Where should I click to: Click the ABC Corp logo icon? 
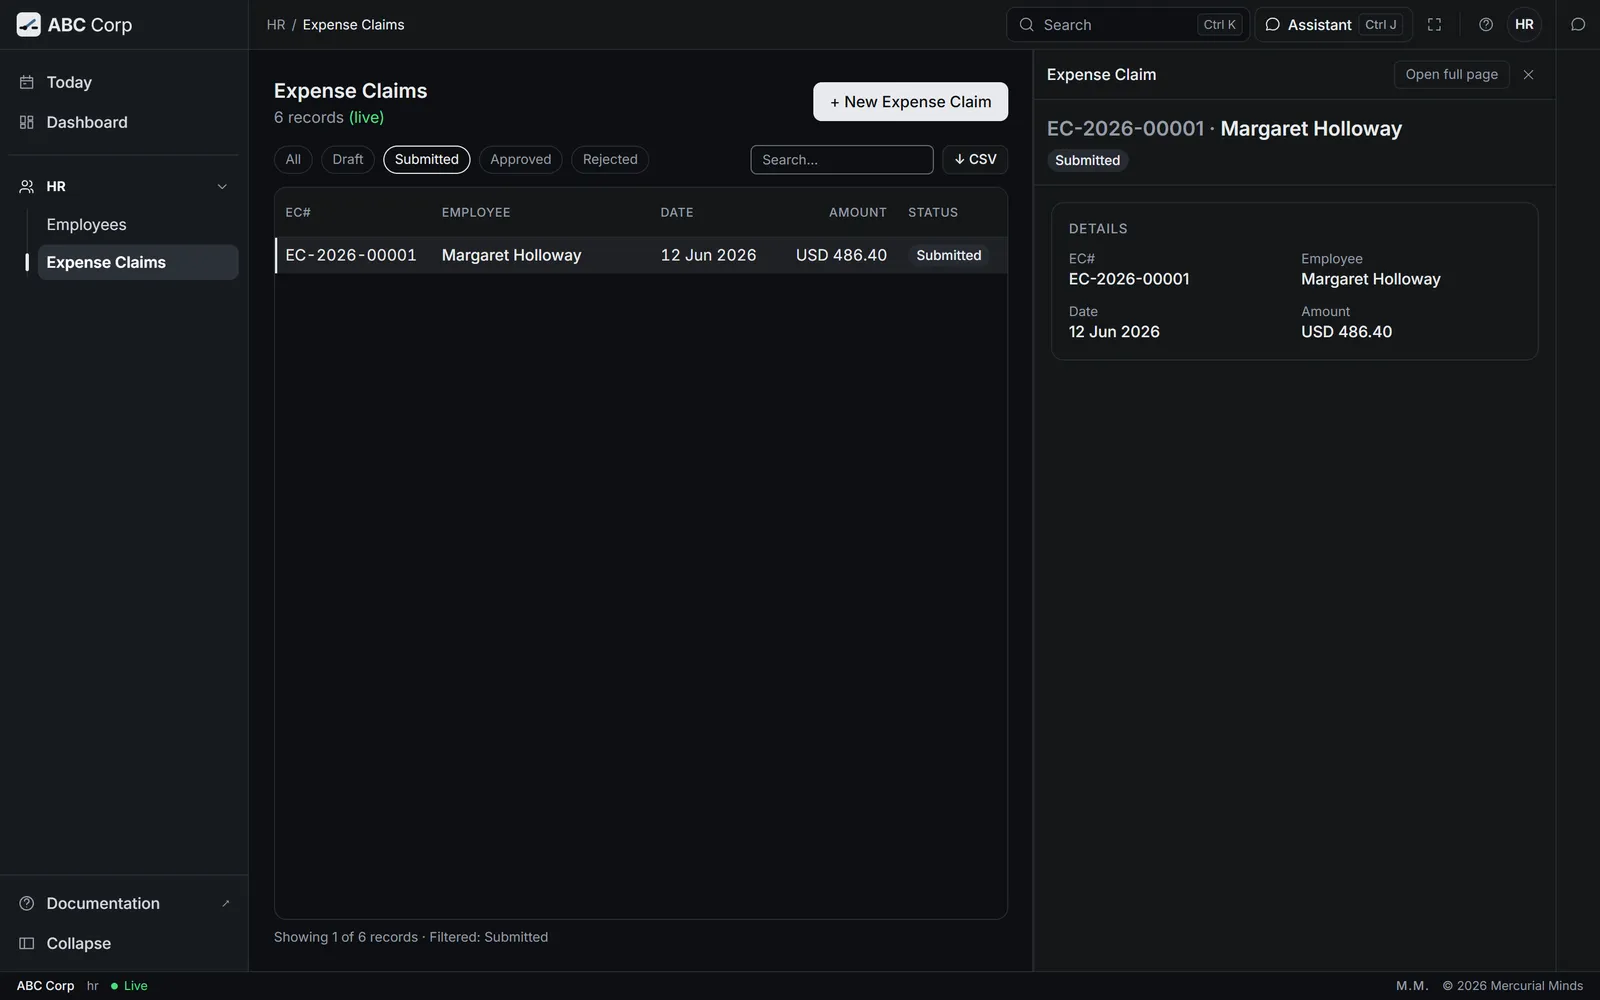(x=29, y=25)
